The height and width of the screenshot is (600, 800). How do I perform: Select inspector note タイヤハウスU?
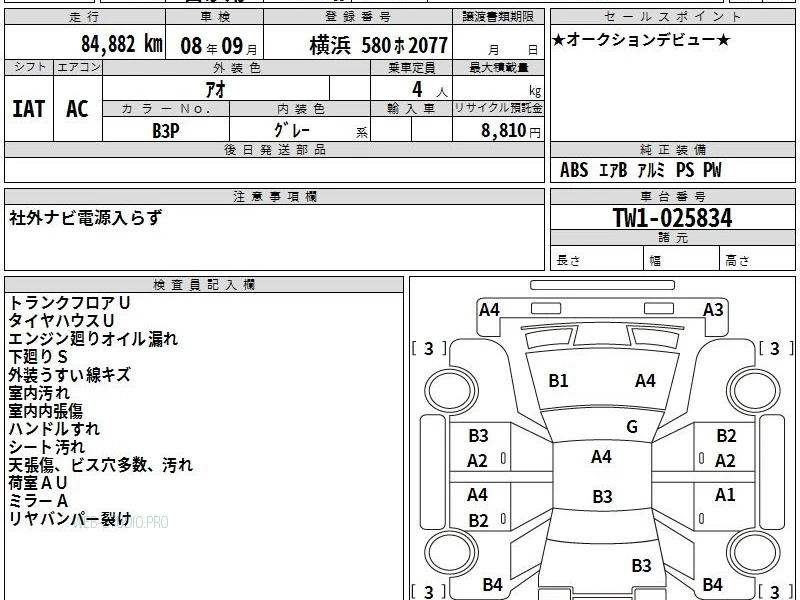pyautogui.click(x=61, y=321)
